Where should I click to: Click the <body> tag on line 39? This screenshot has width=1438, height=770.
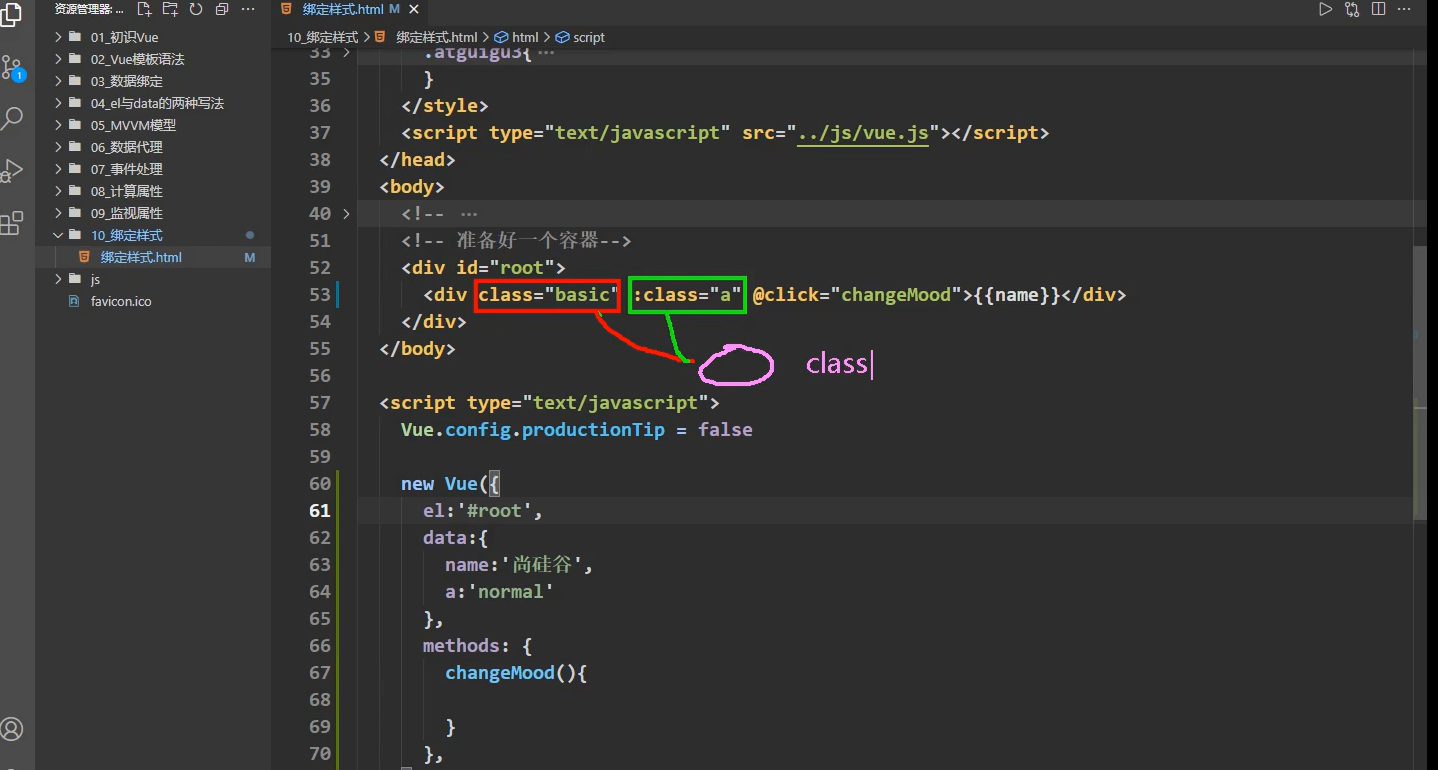412,186
